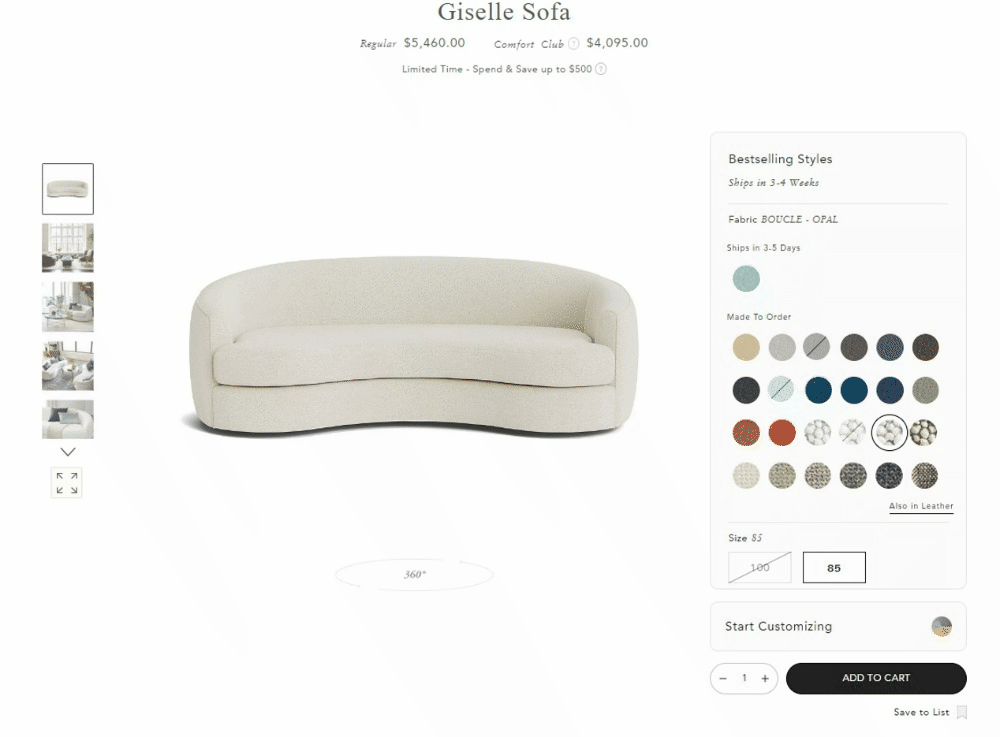The width and height of the screenshot is (1000, 737).
Task: Choose the solid orange fabric swatch
Action: point(782,432)
